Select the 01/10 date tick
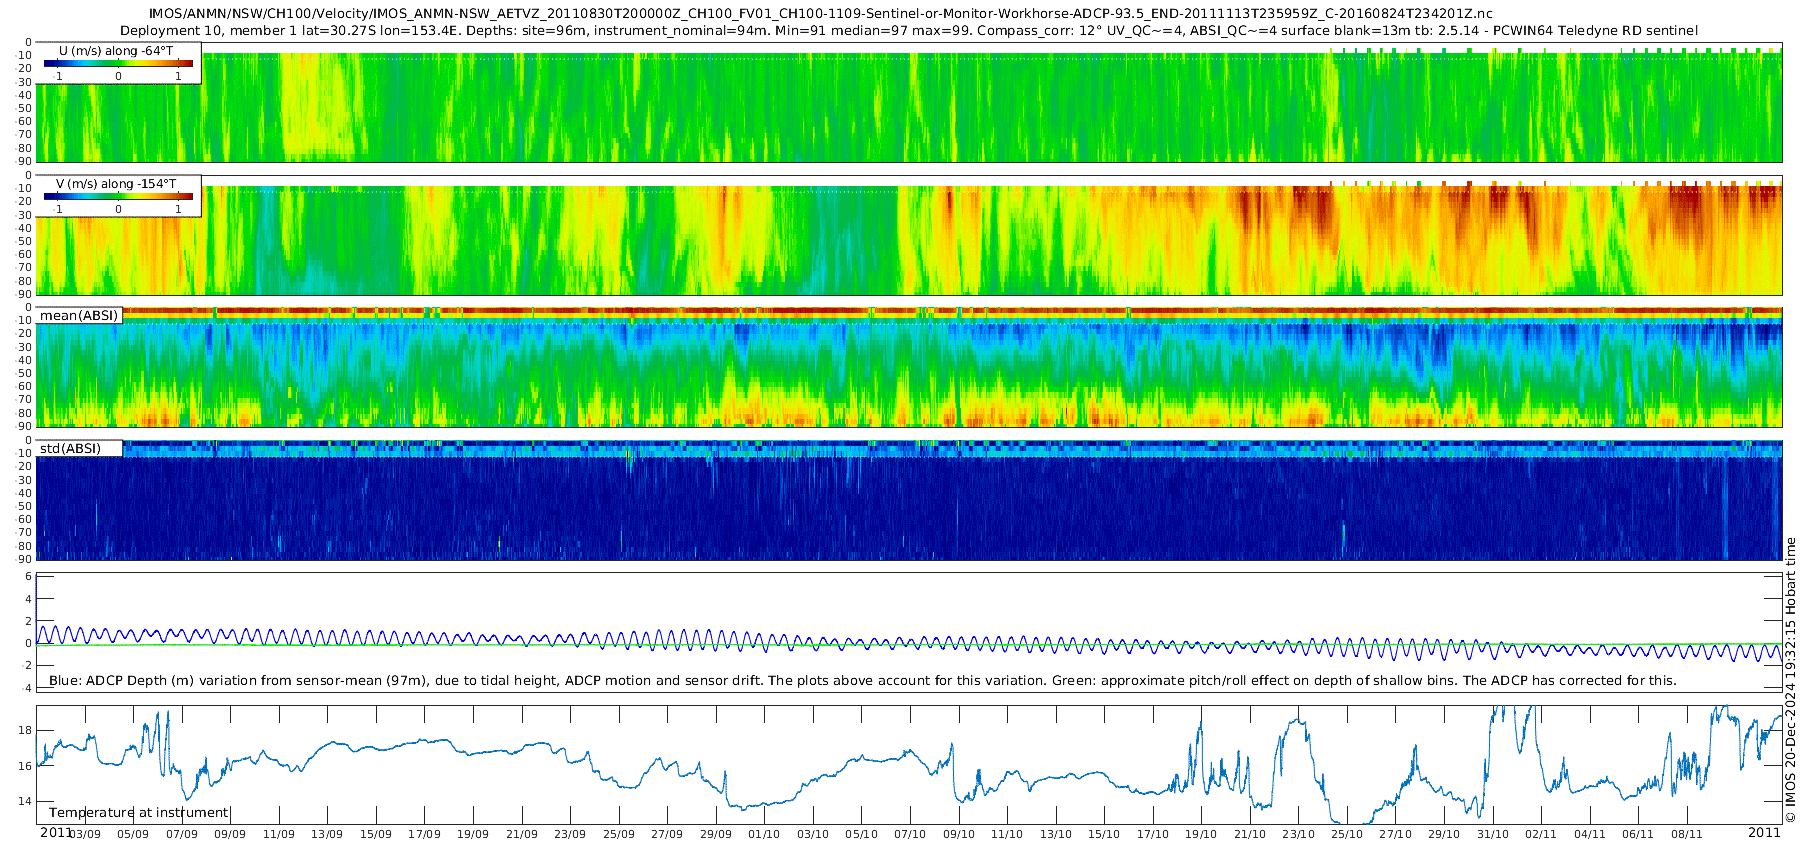This screenshot has height=850, width=1800. click(x=764, y=834)
